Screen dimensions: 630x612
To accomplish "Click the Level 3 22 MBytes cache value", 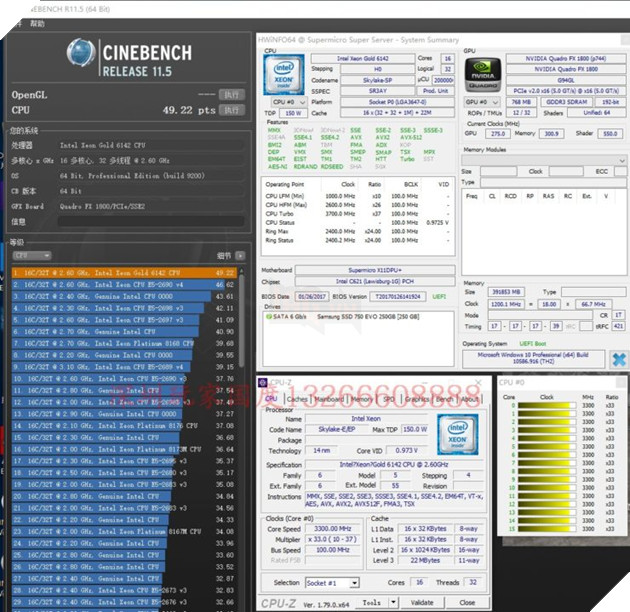I will (x=425, y=561).
